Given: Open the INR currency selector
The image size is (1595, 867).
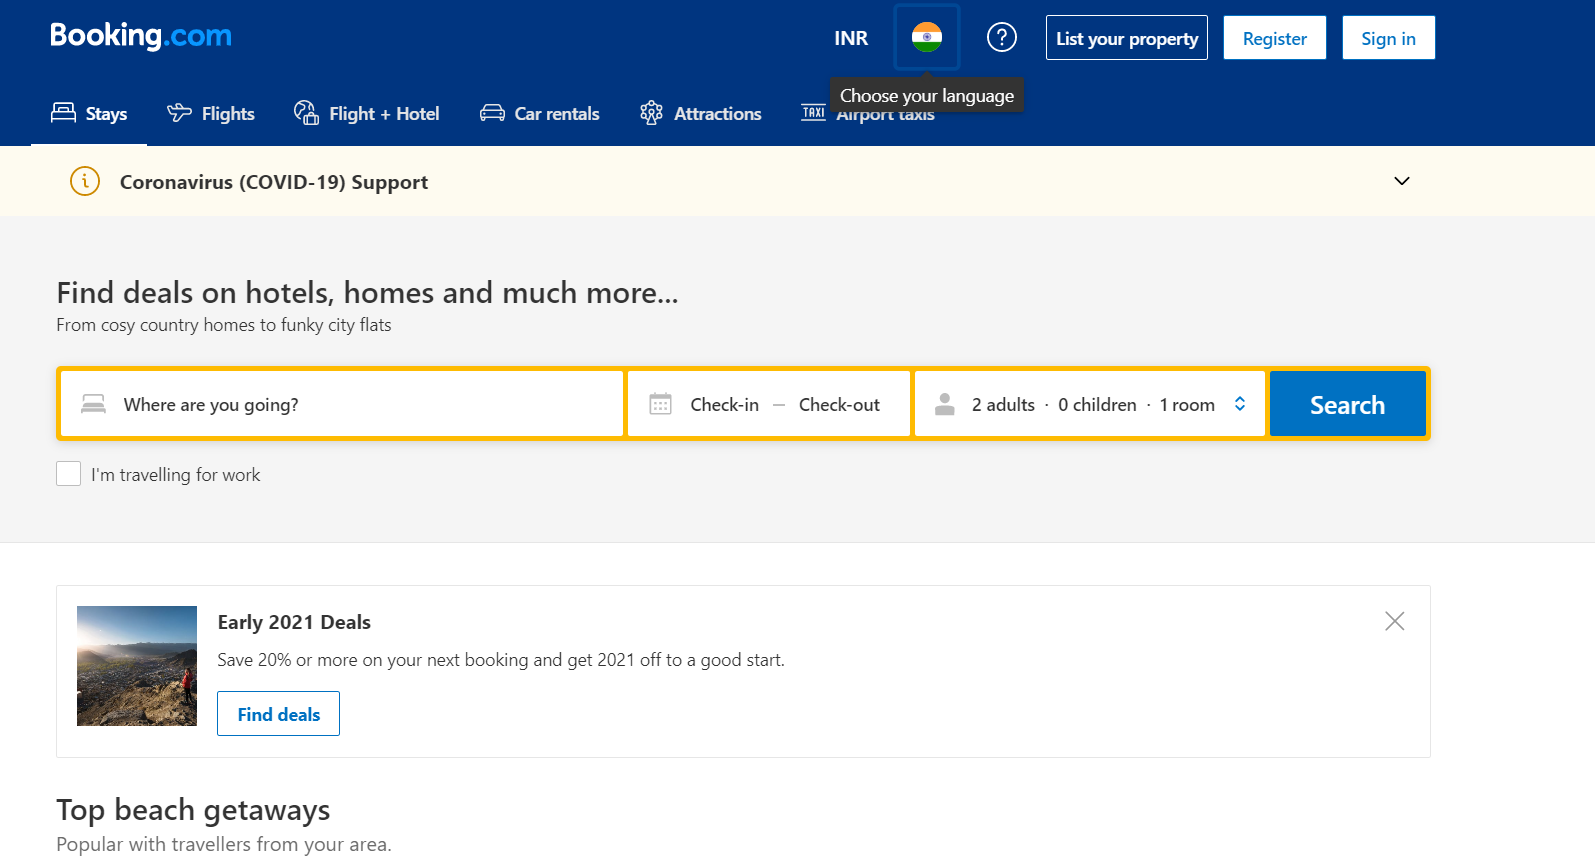Looking at the screenshot, I should (851, 38).
